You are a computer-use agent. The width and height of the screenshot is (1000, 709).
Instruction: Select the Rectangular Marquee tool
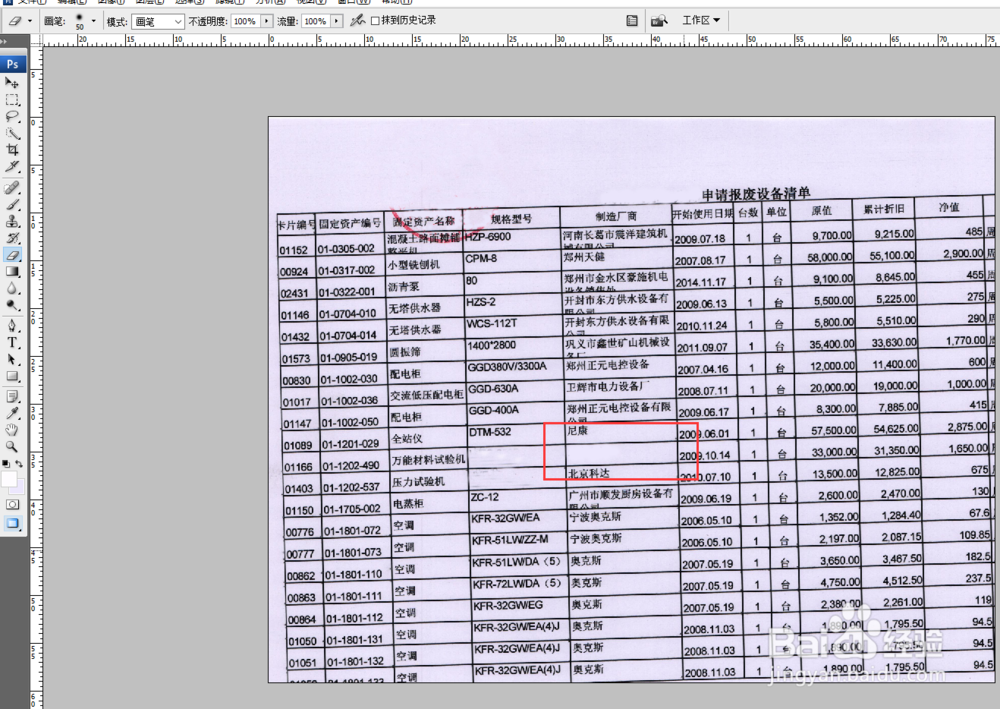click(12, 99)
